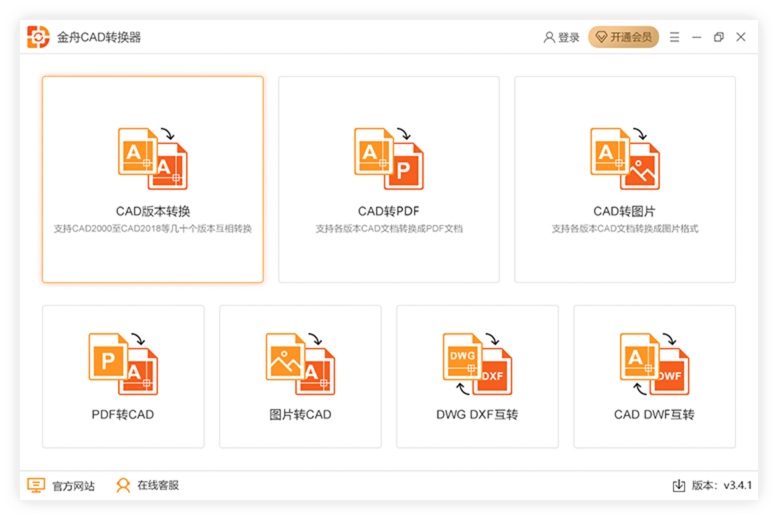This screenshot has height=520, width=778.
Task: Restore down the converter window
Action: [x=718, y=37]
